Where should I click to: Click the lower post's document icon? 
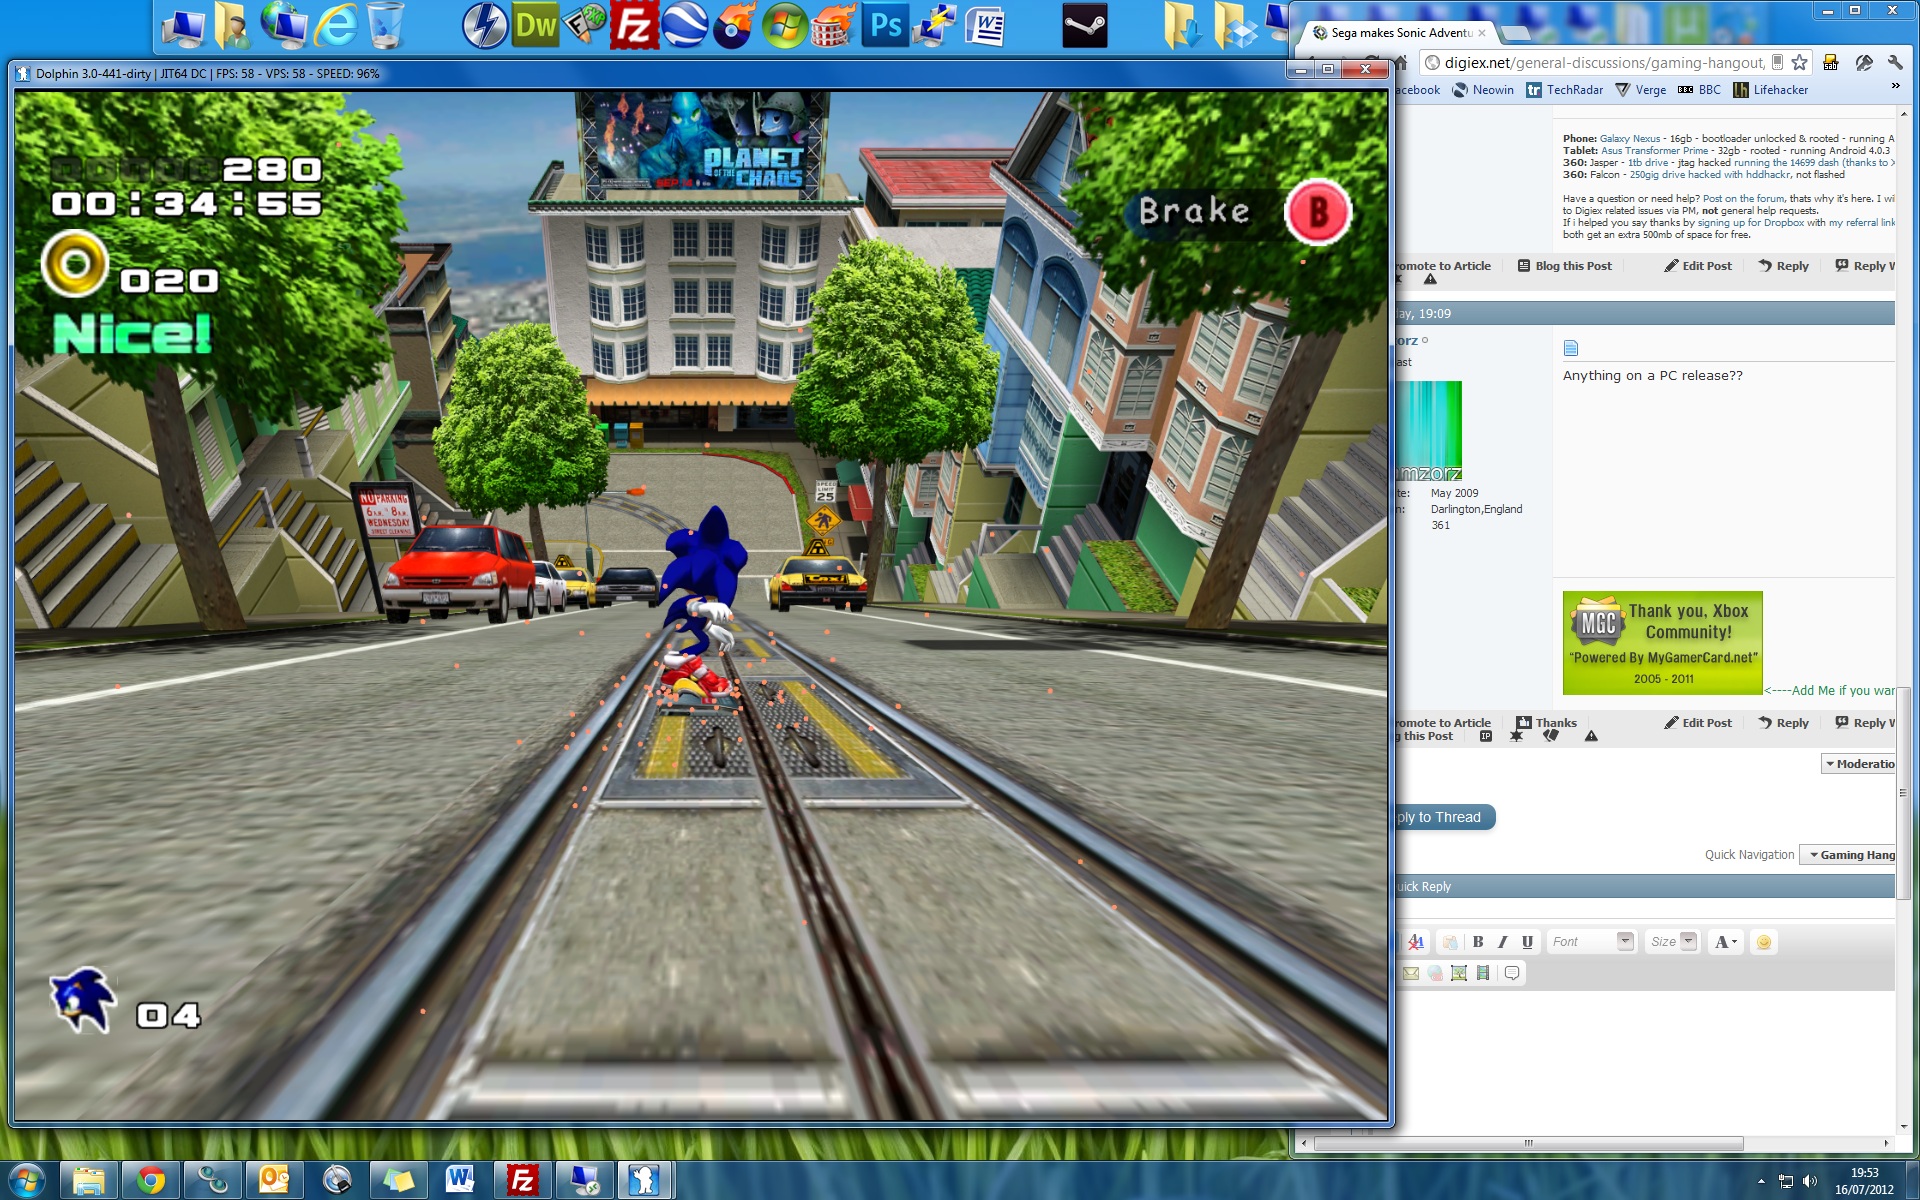[1570, 348]
